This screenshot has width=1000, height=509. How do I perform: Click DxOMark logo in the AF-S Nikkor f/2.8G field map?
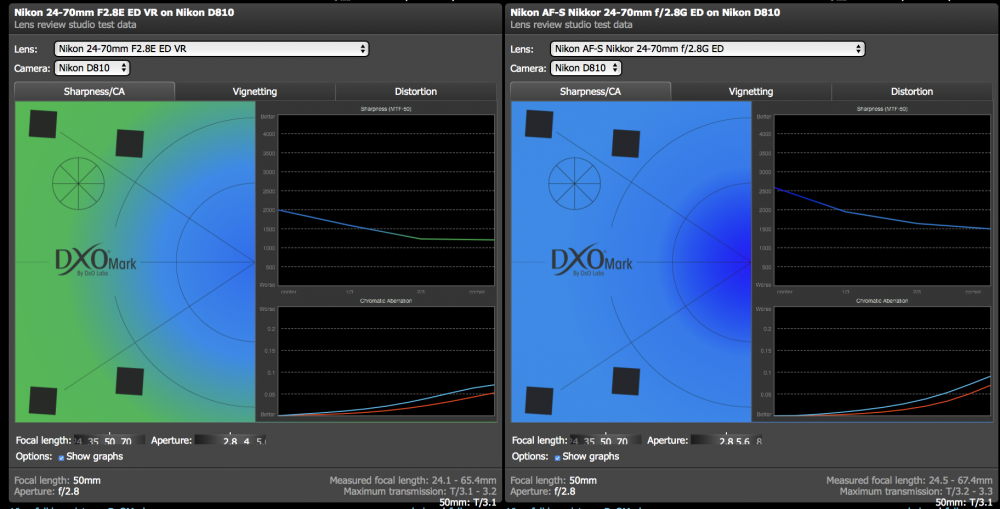click(592, 260)
